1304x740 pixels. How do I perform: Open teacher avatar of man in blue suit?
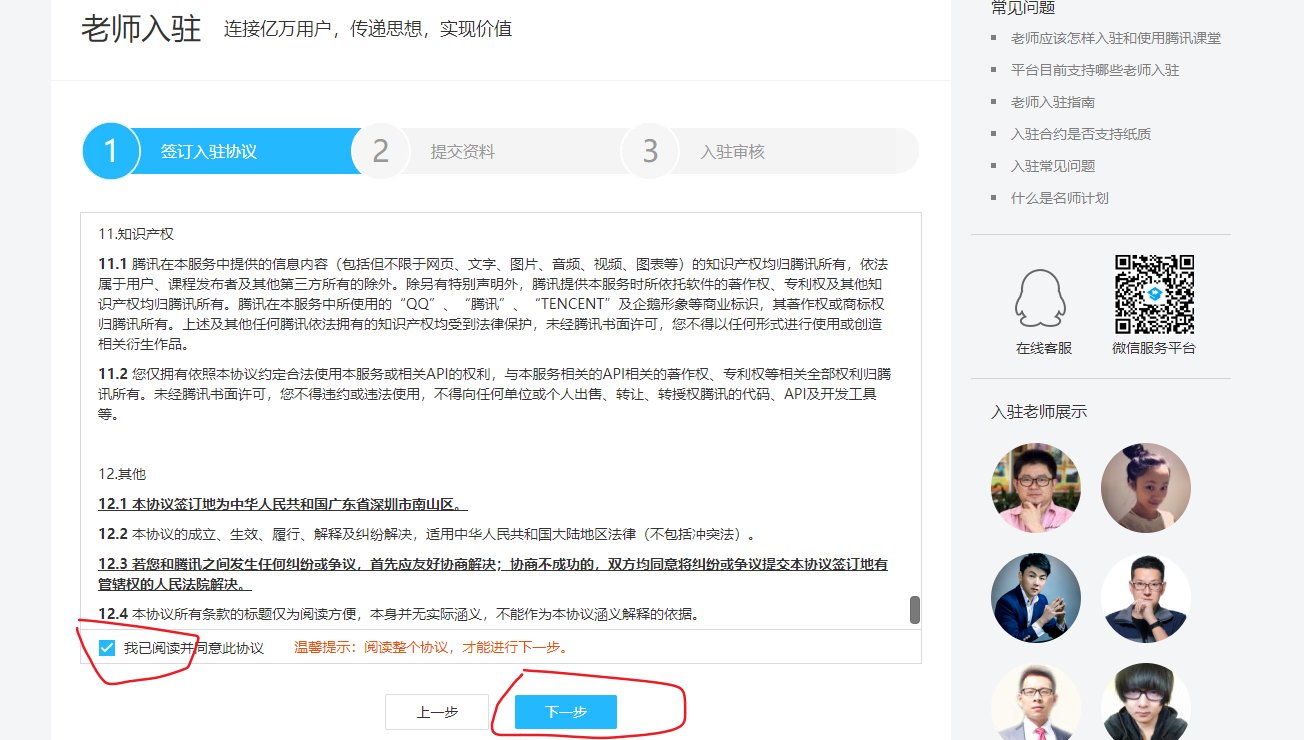[x=1036, y=598]
